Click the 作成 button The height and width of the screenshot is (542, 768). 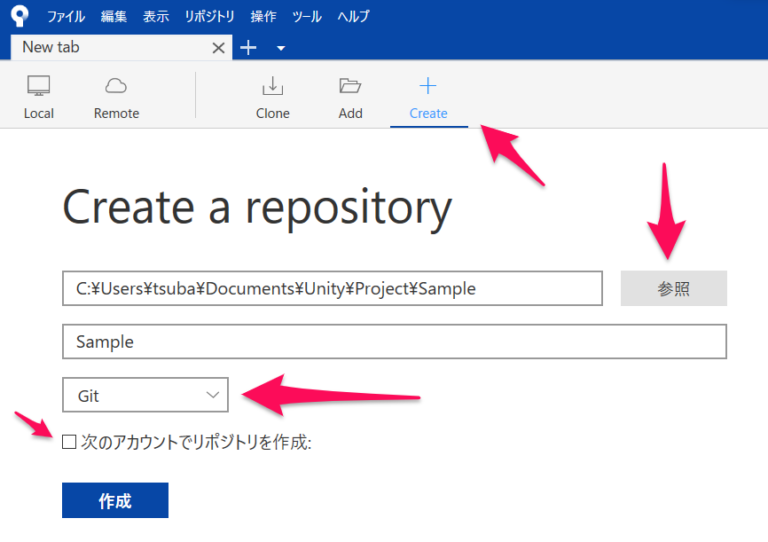[115, 500]
